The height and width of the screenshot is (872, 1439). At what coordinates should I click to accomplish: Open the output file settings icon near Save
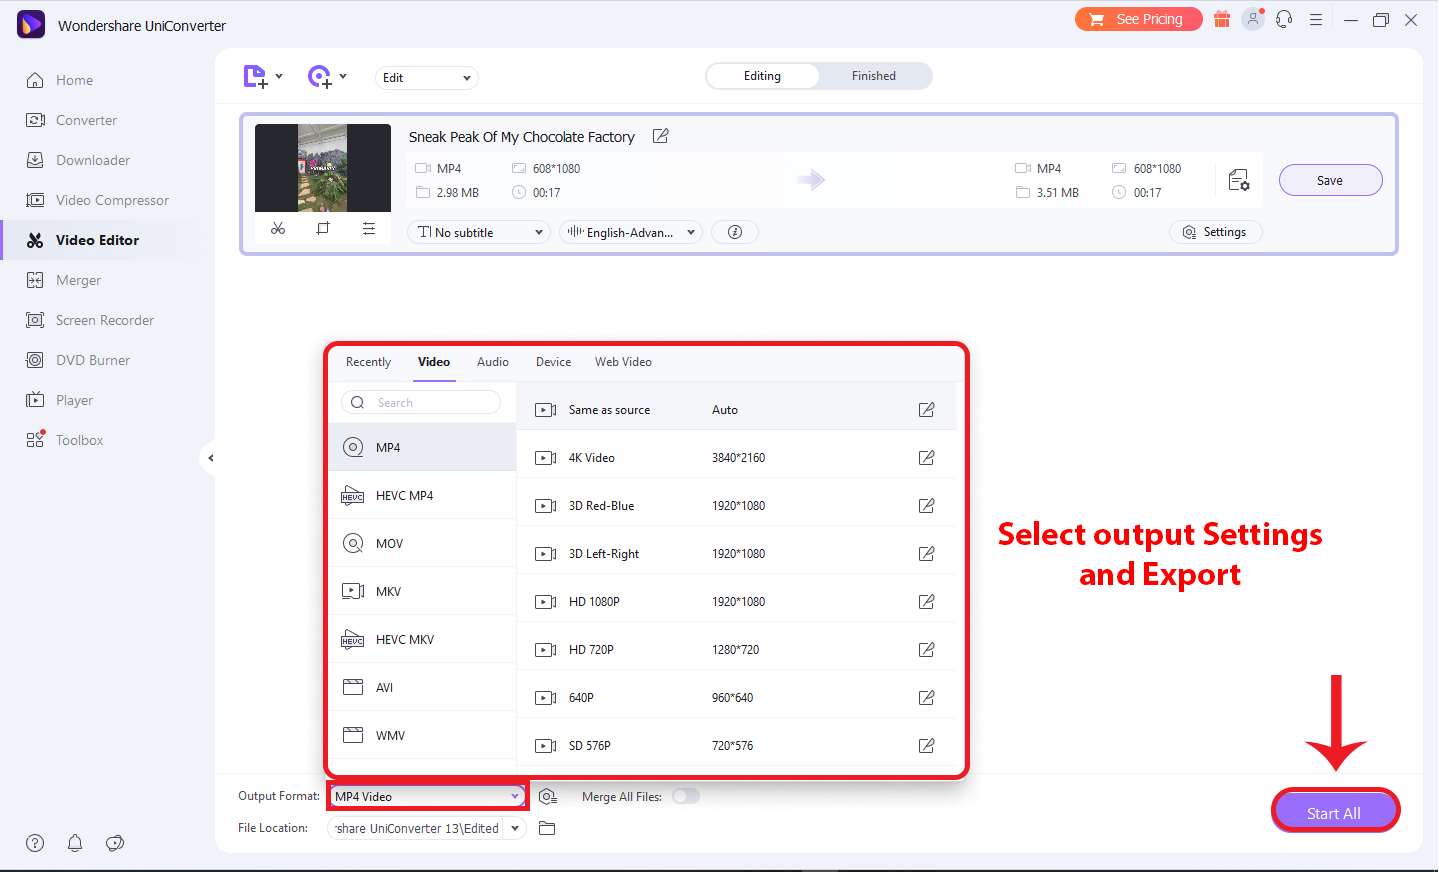pos(1239,180)
